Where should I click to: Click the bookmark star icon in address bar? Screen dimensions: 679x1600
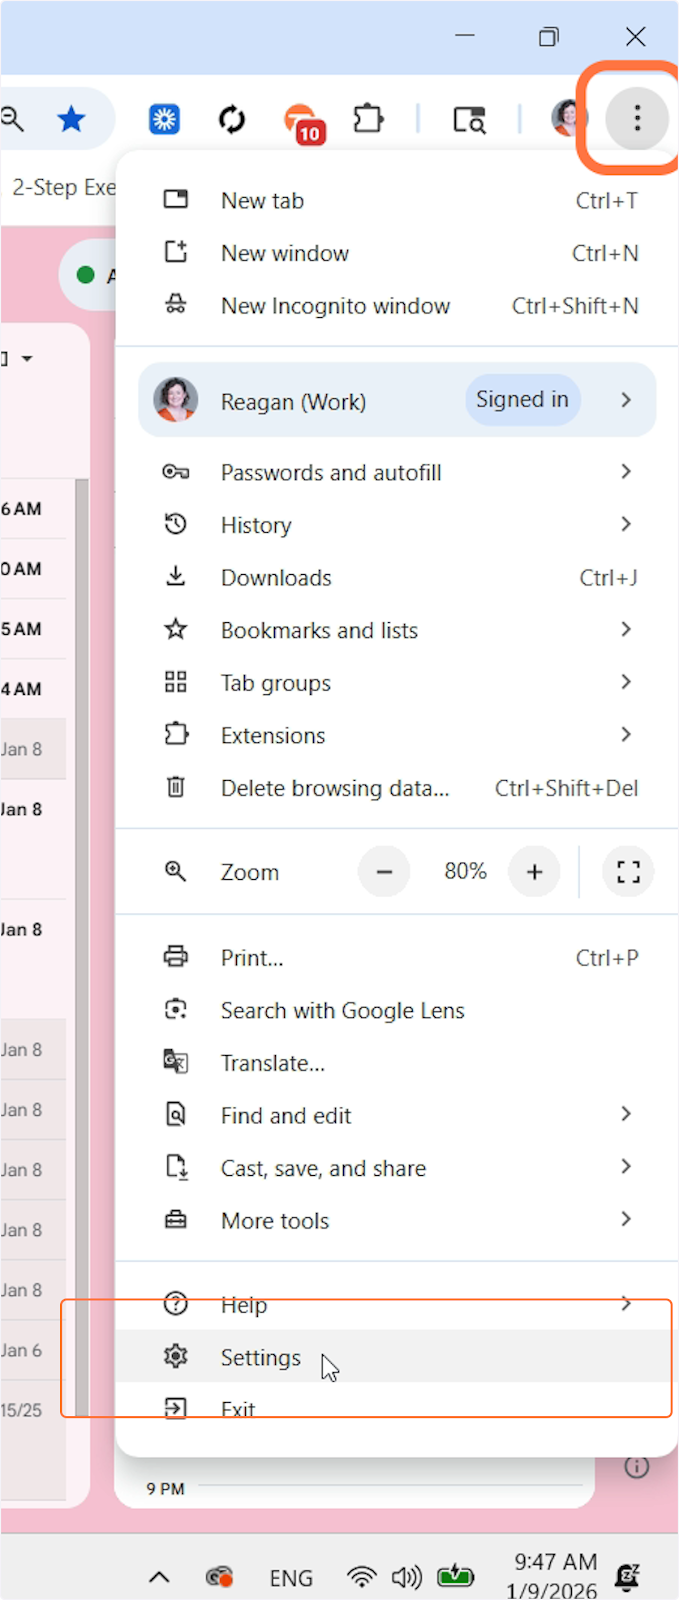(71, 120)
